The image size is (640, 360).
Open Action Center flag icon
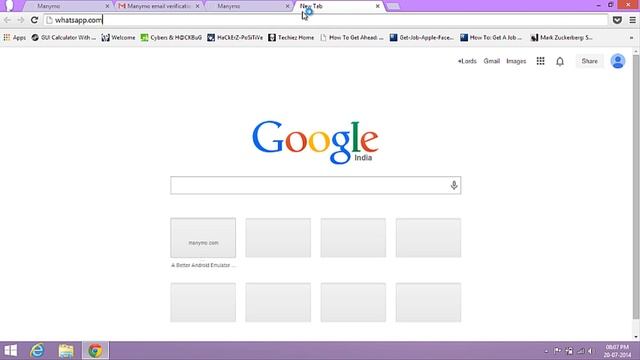(558, 351)
